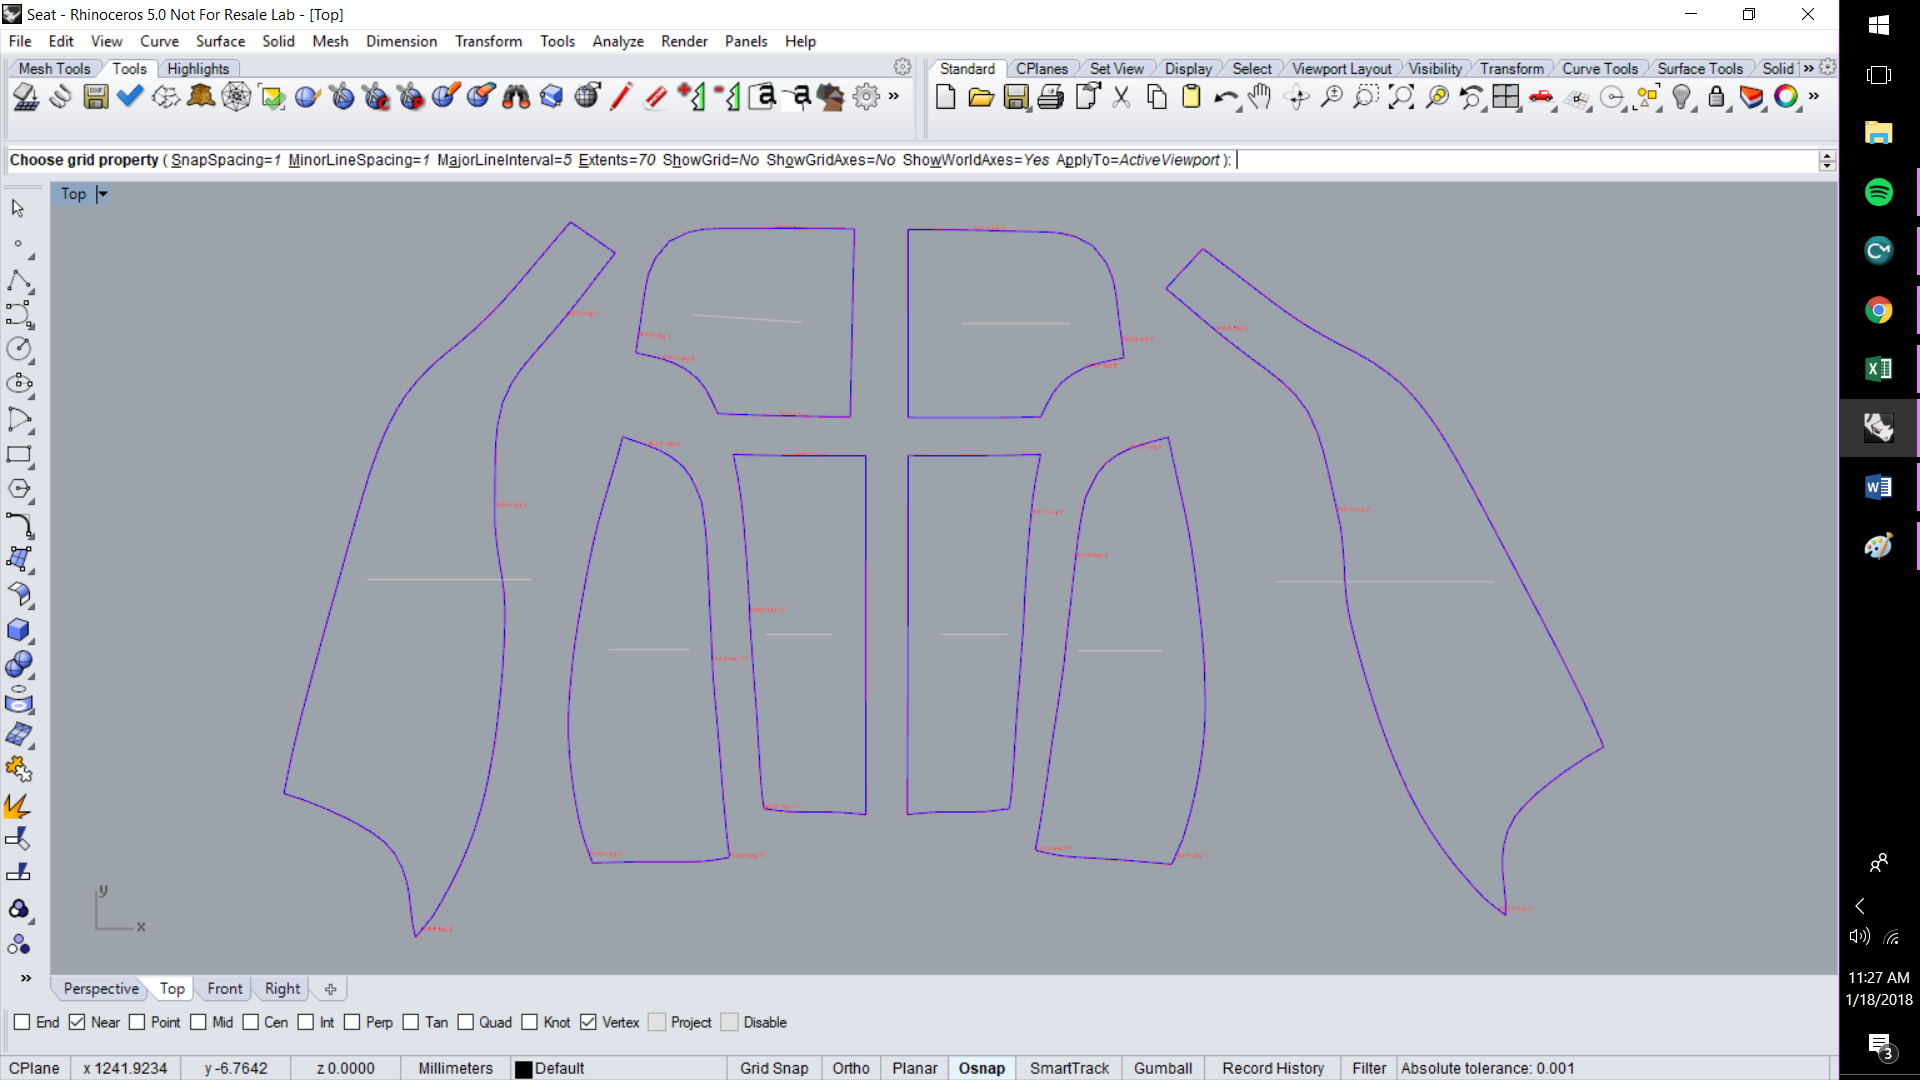The width and height of the screenshot is (1920, 1080).
Task: Switch to the Perspective viewport tab
Action: 99,988
